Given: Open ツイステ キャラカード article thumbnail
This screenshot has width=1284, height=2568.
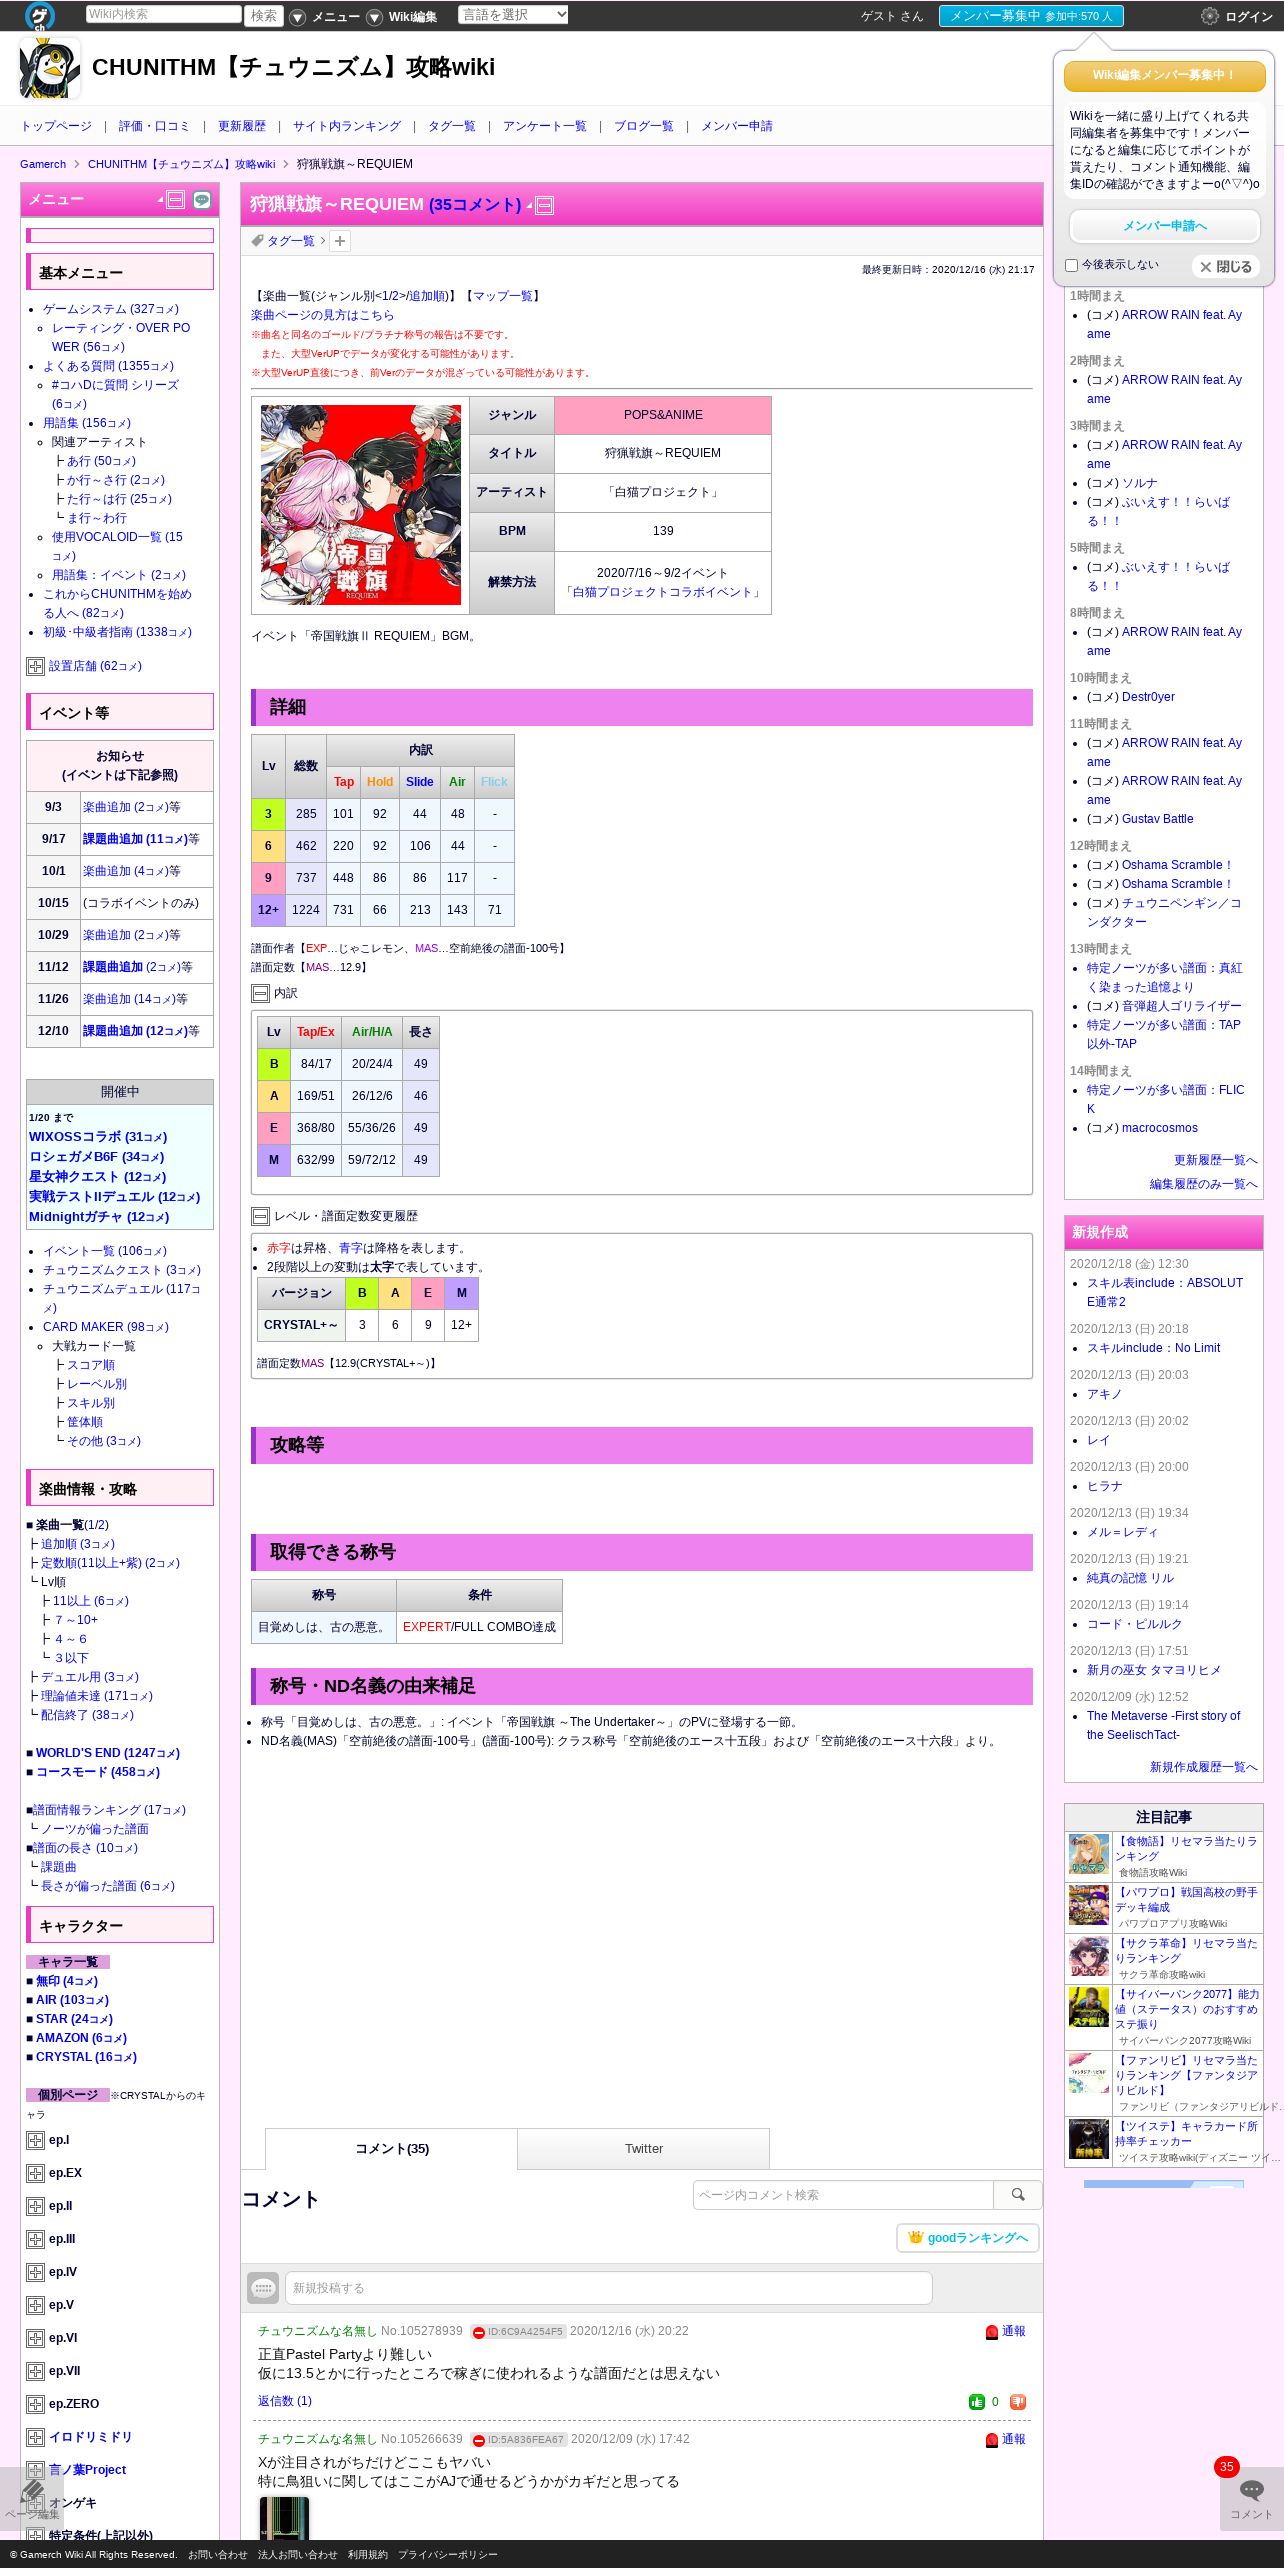Looking at the screenshot, I should point(1089,2140).
